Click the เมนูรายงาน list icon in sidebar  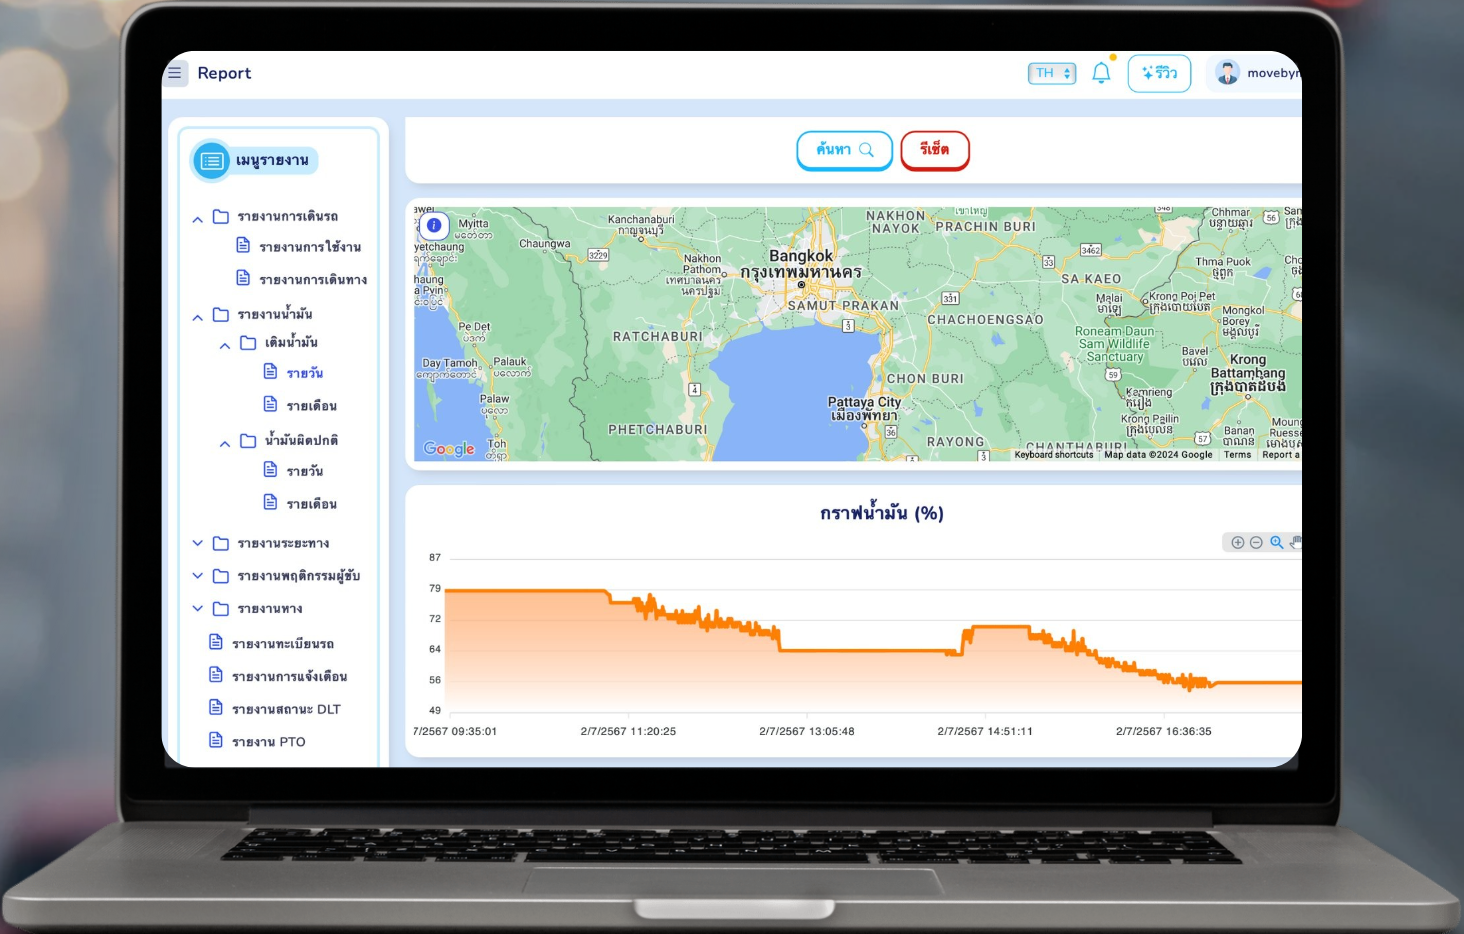(x=211, y=161)
